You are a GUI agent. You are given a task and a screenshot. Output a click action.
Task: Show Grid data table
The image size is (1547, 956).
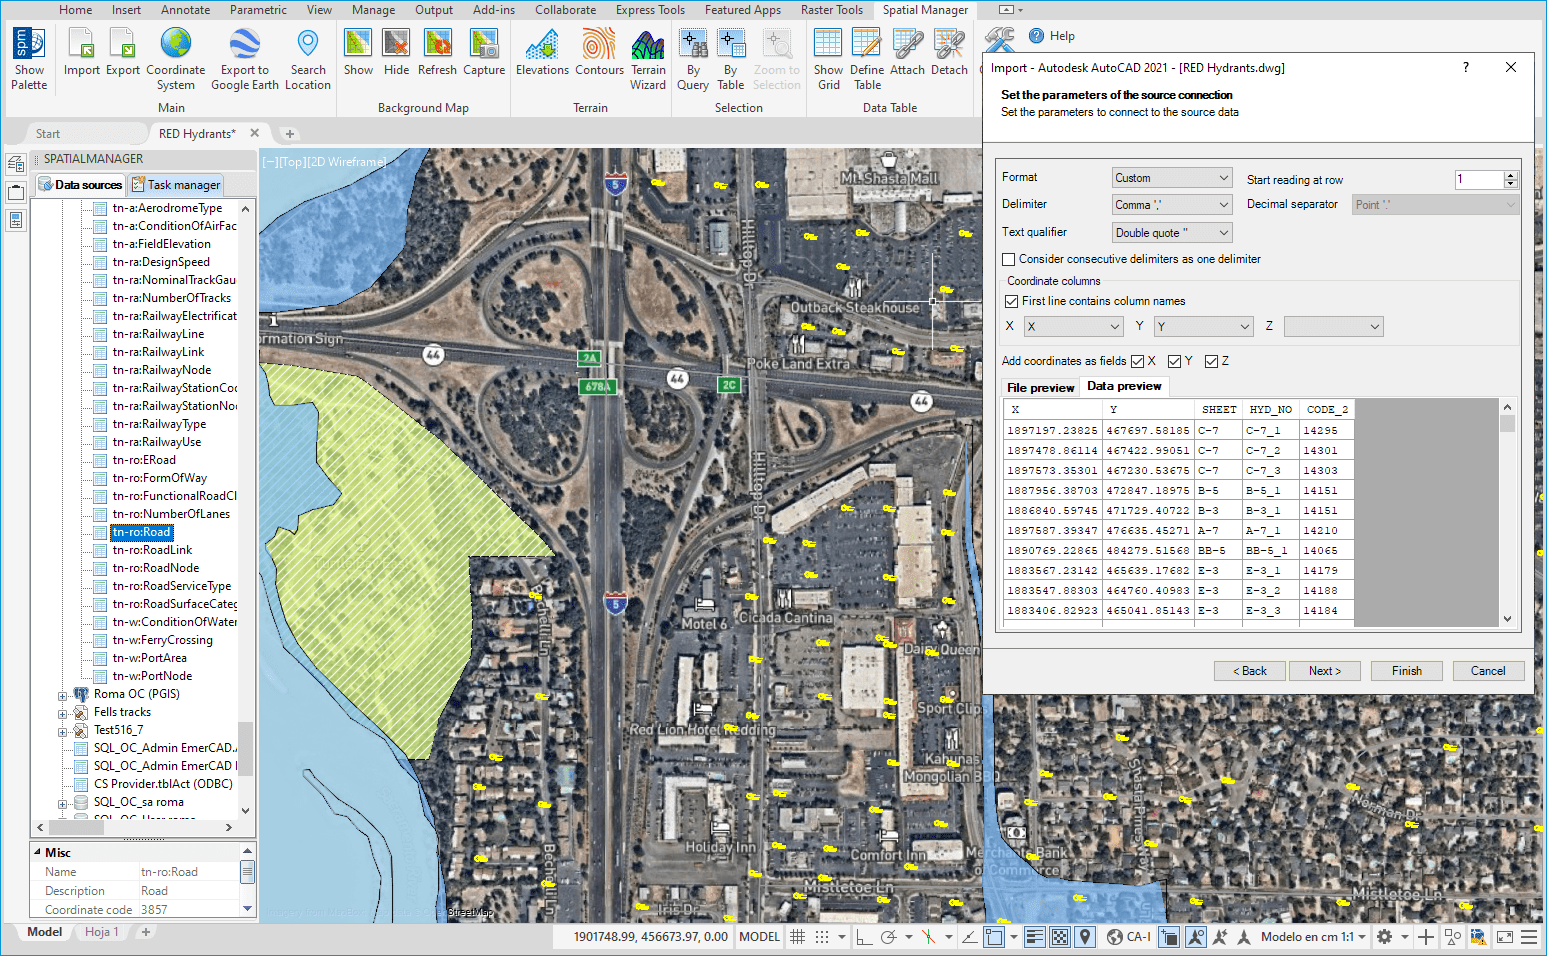(x=828, y=59)
